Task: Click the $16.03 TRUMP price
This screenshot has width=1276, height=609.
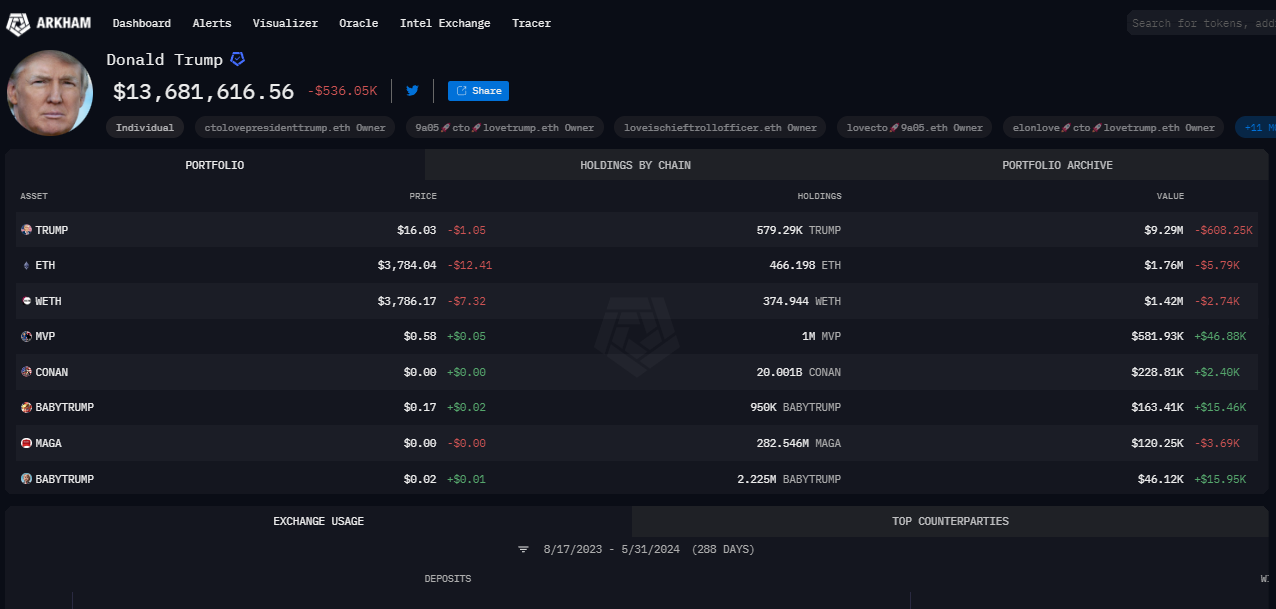Action: [x=417, y=230]
